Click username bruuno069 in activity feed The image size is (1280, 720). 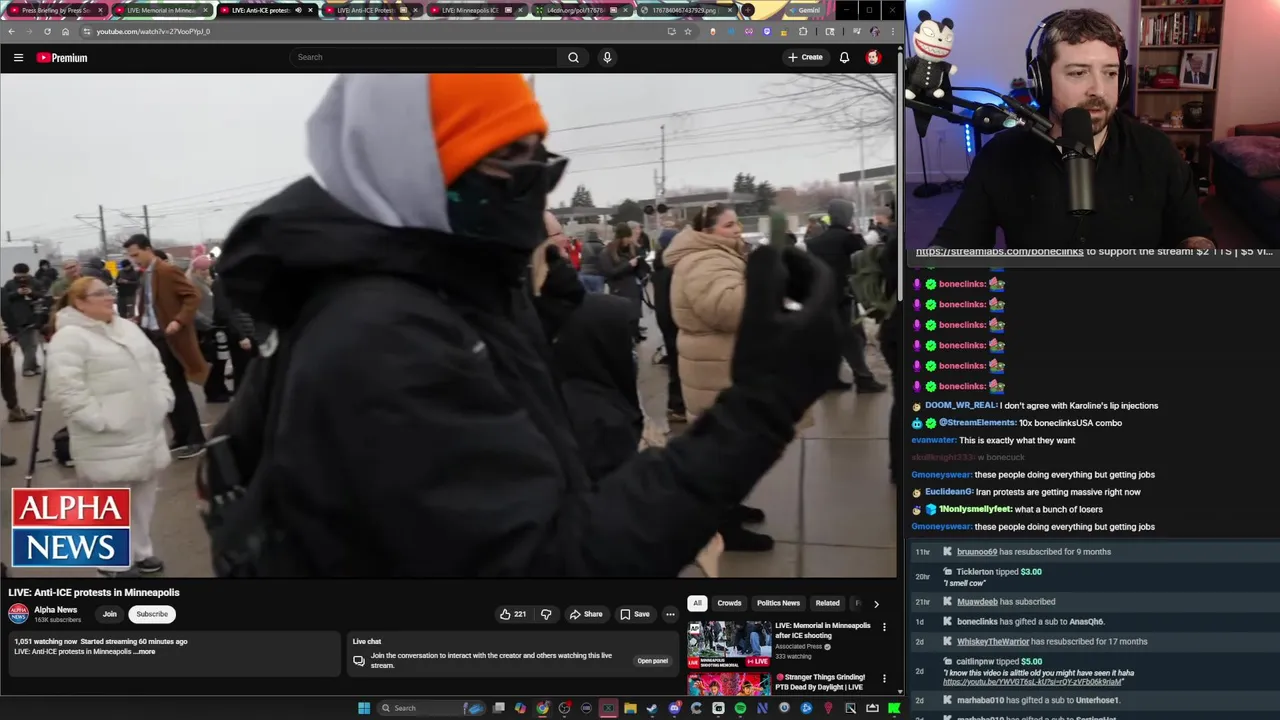[x=977, y=552]
